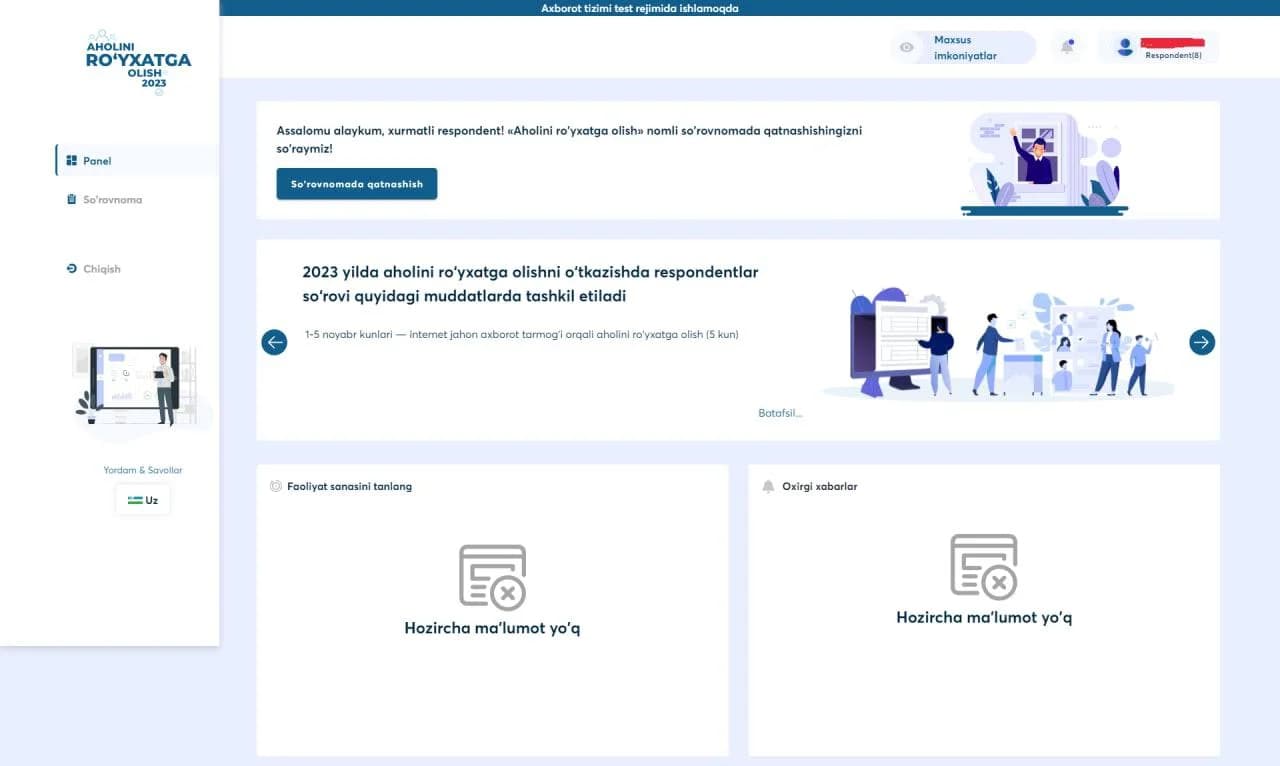The height and width of the screenshot is (766, 1280).
Task: Click the Panel grid icon in sidebar
Action: coord(71,160)
